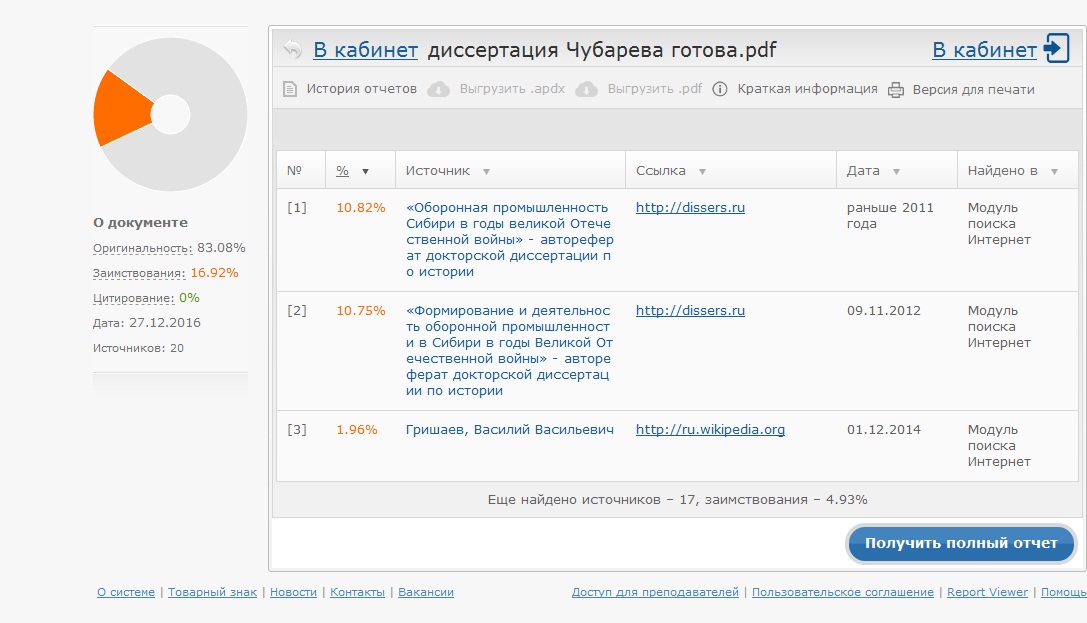Open the Найдено в column filter arrow
Viewport: 1087px width, 623px height.
(1054, 172)
